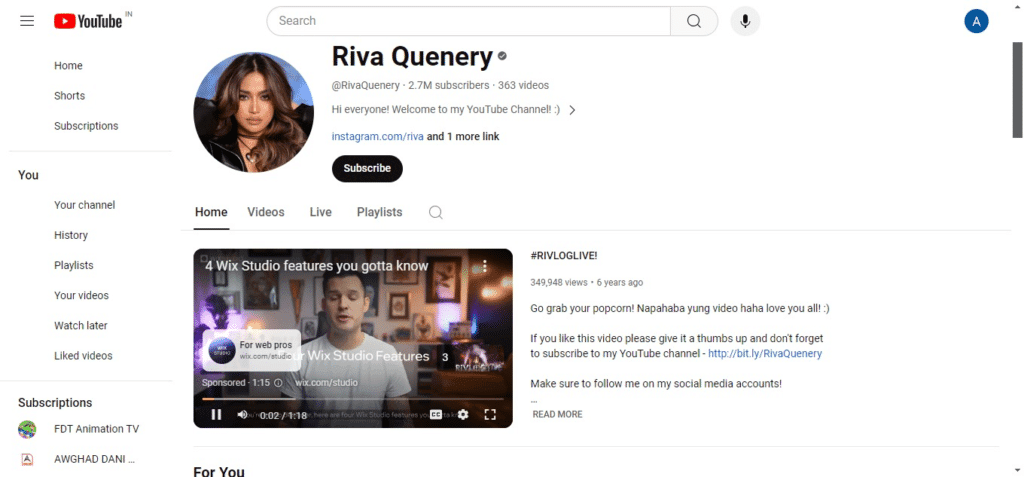Click the ad info circle icon

(x=278, y=382)
